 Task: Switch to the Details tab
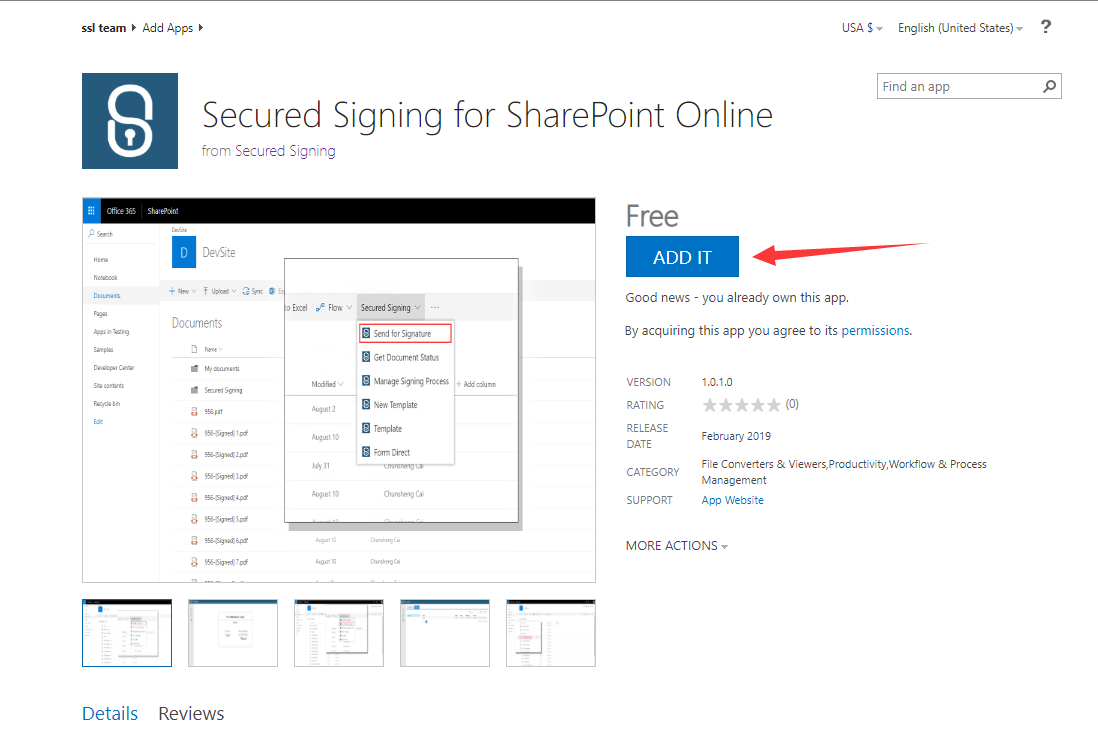[110, 713]
